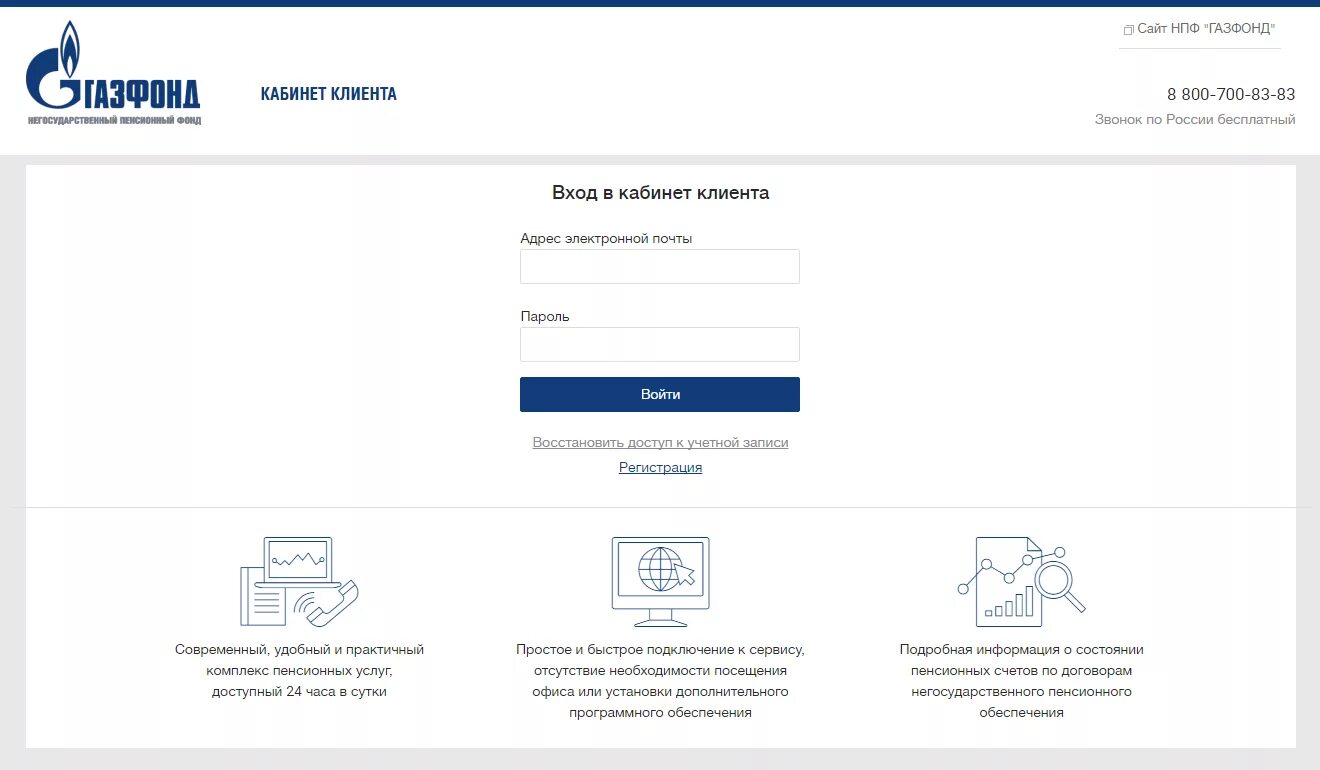Click the Войти button
Viewport: 1320px width, 770px height.
pyautogui.click(x=660, y=394)
